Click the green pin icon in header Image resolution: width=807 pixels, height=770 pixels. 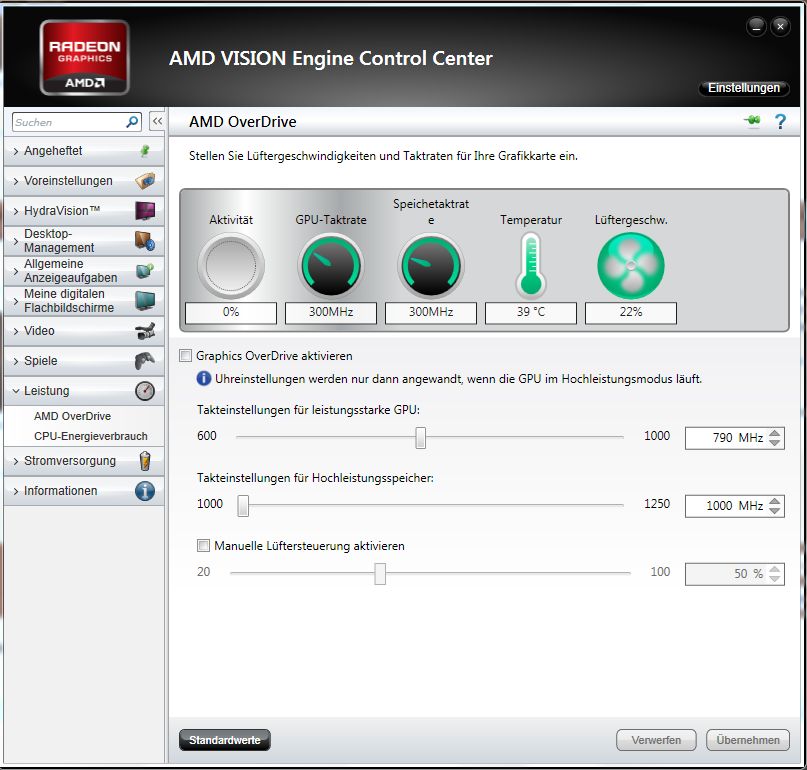pos(751,121)
